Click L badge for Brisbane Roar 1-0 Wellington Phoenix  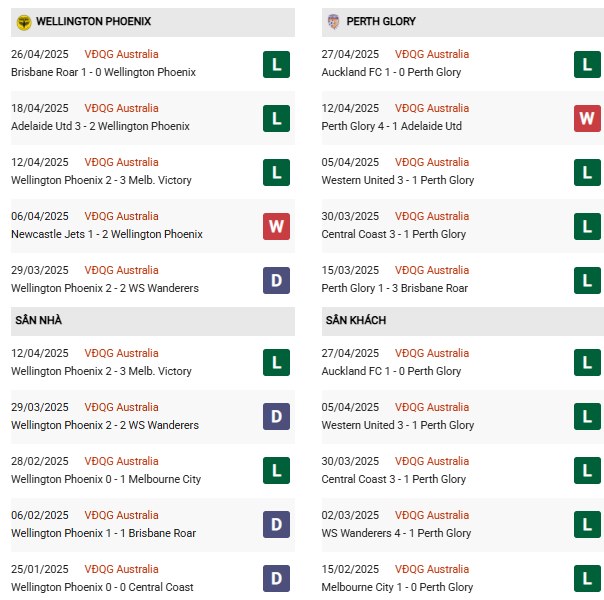click(276, 64)
